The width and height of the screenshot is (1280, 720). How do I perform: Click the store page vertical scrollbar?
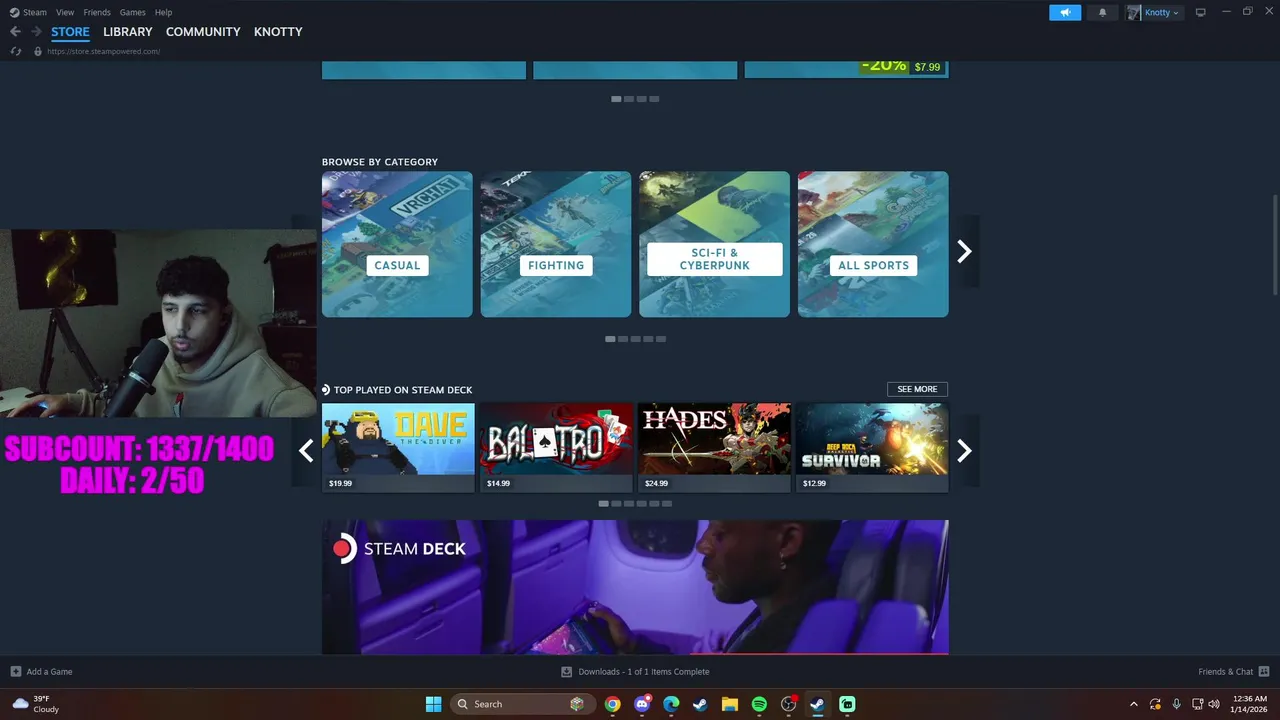point(1275,245)
